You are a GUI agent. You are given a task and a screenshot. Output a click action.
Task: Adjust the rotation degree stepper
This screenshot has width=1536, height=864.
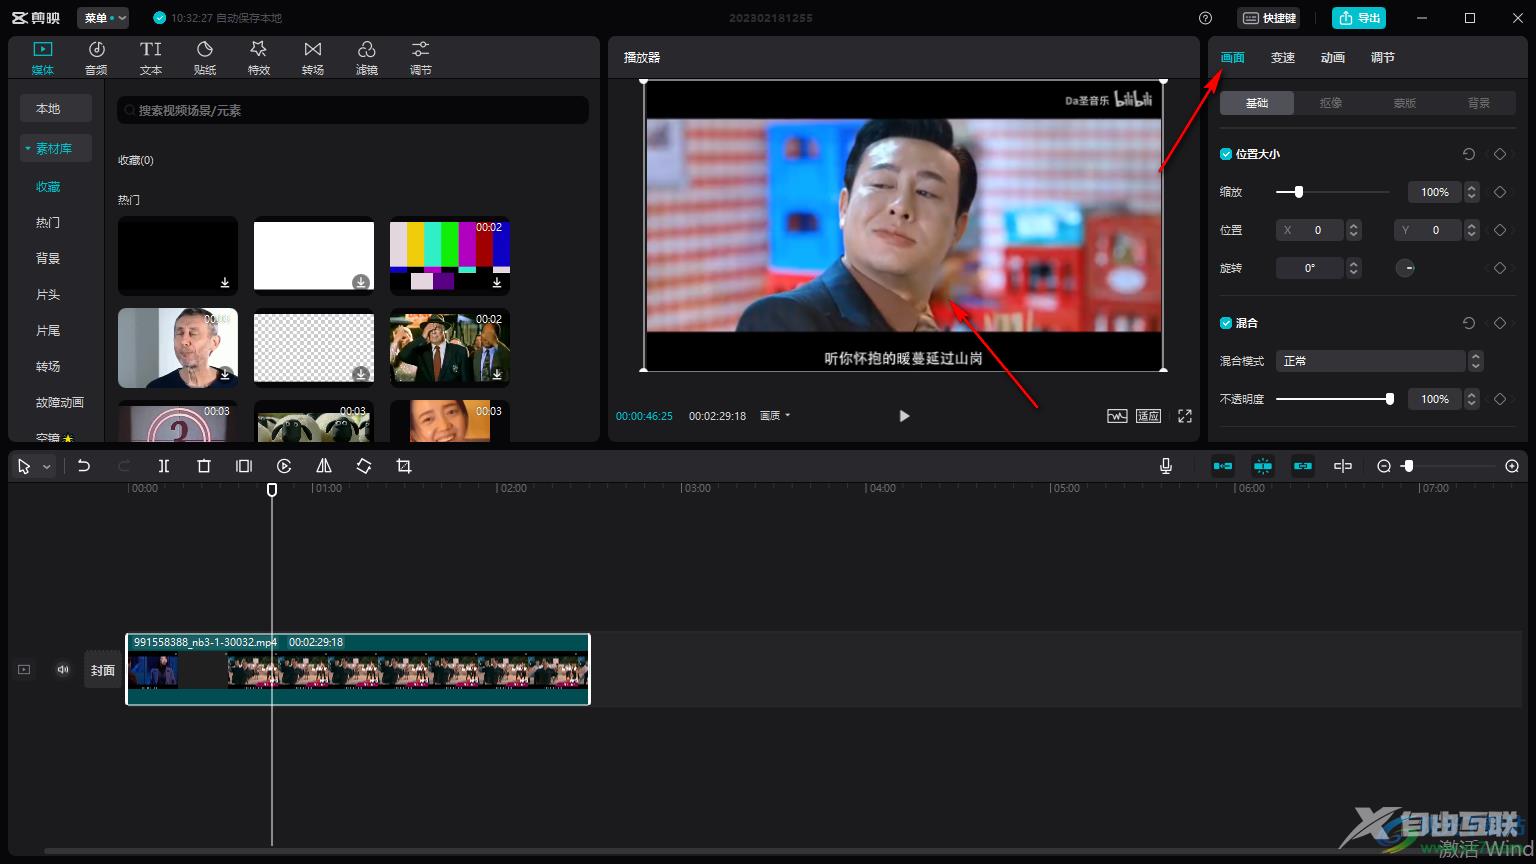1354,268
